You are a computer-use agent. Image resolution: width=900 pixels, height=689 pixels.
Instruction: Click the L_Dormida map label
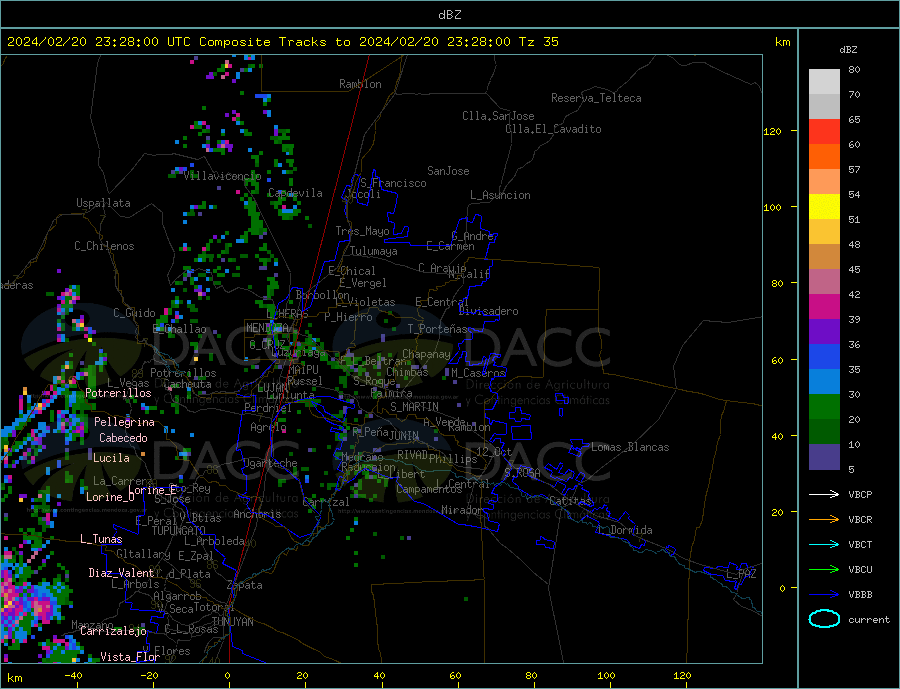pyautogui.click(x=625, y=530)
